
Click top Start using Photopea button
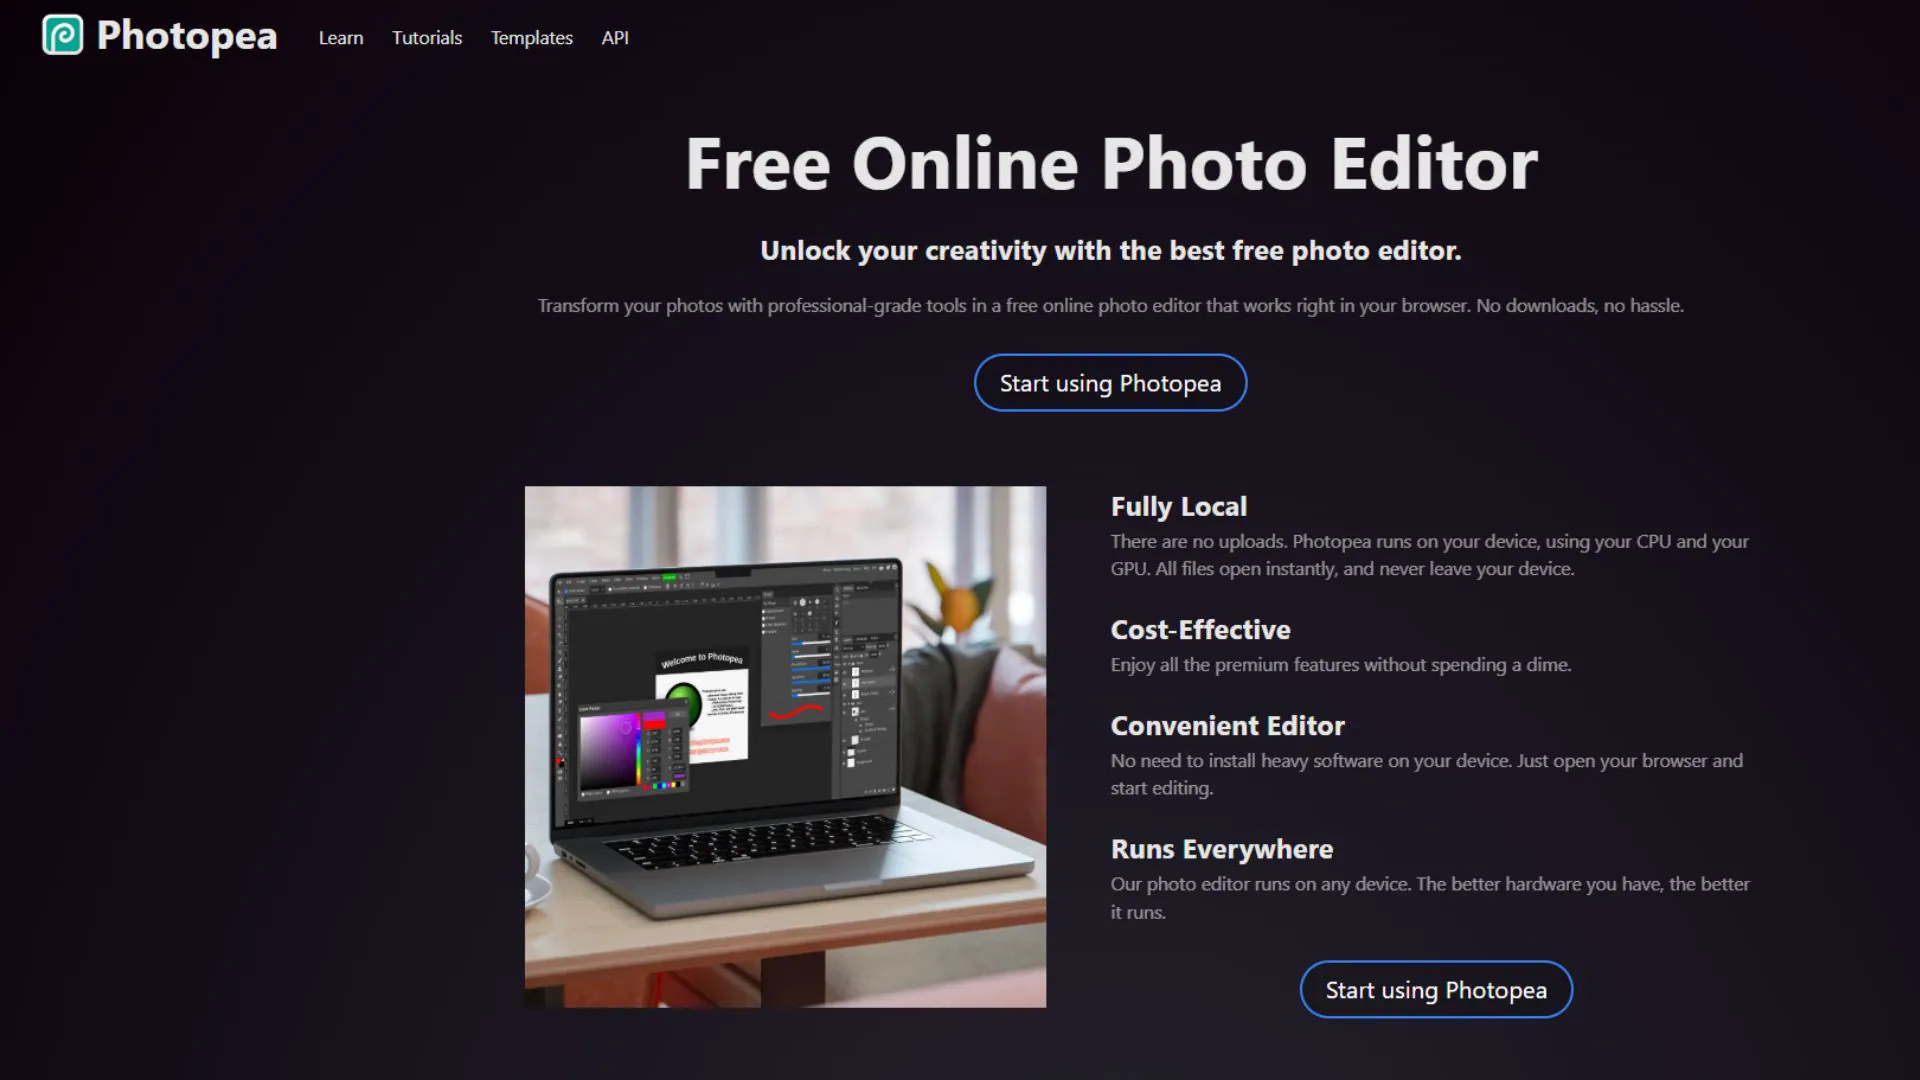[x=1110, y=382]
